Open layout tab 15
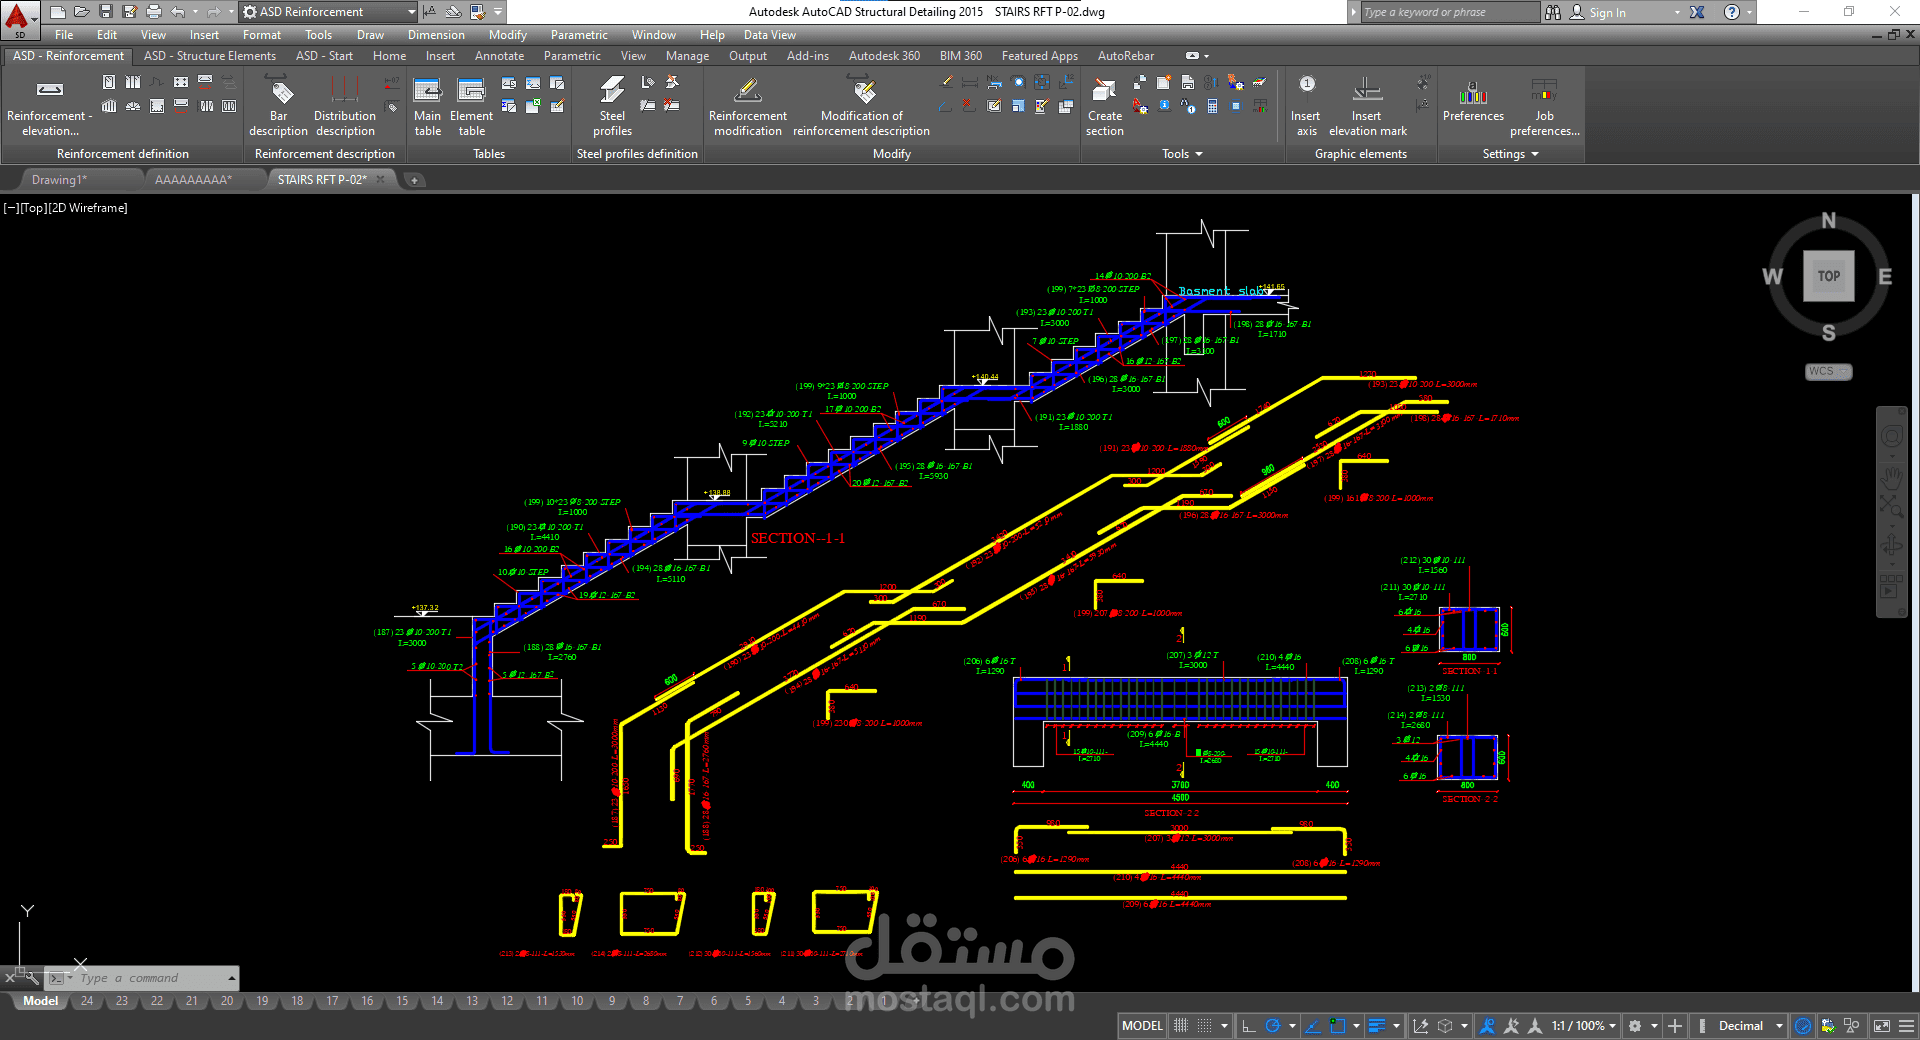The image size is (1920, 1040). (402, 1001)
